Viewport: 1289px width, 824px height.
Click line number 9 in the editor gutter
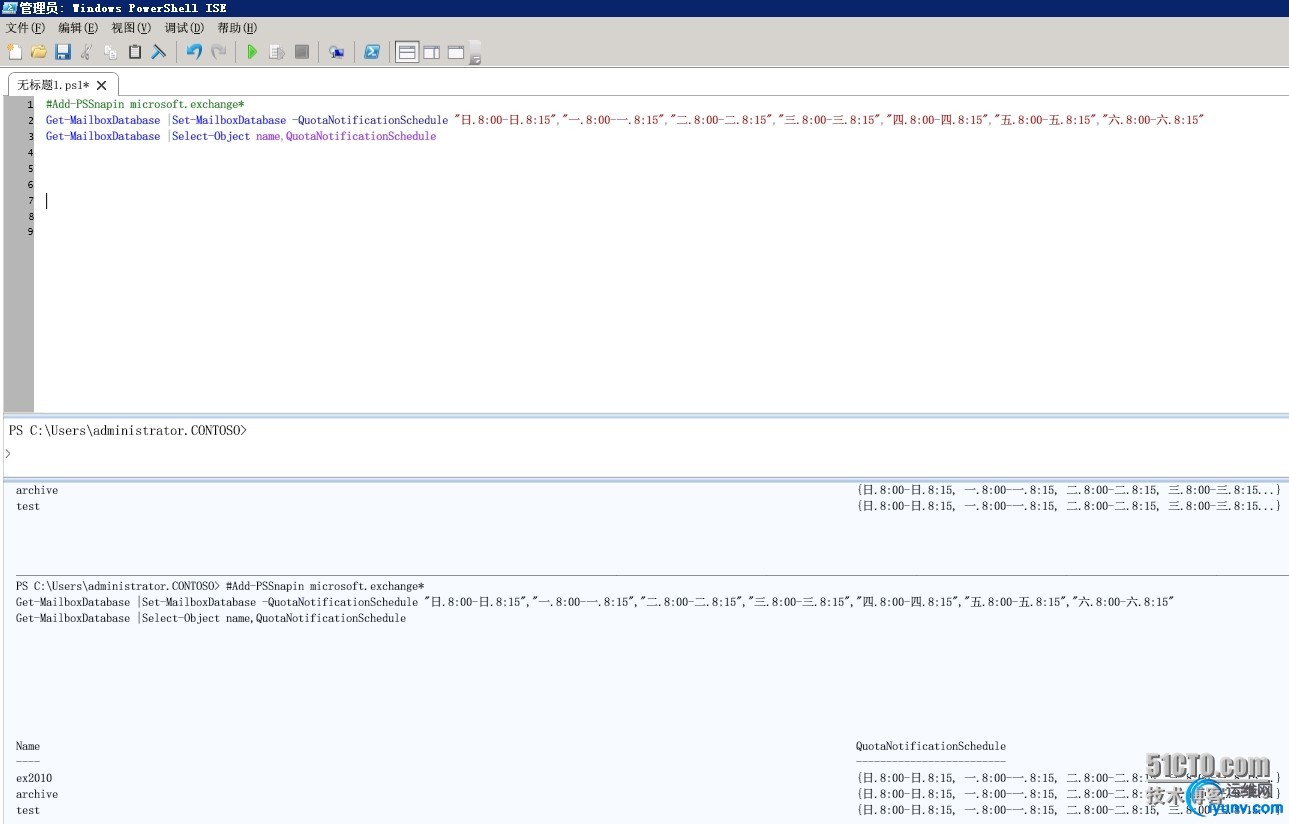(x=30, y=232)
